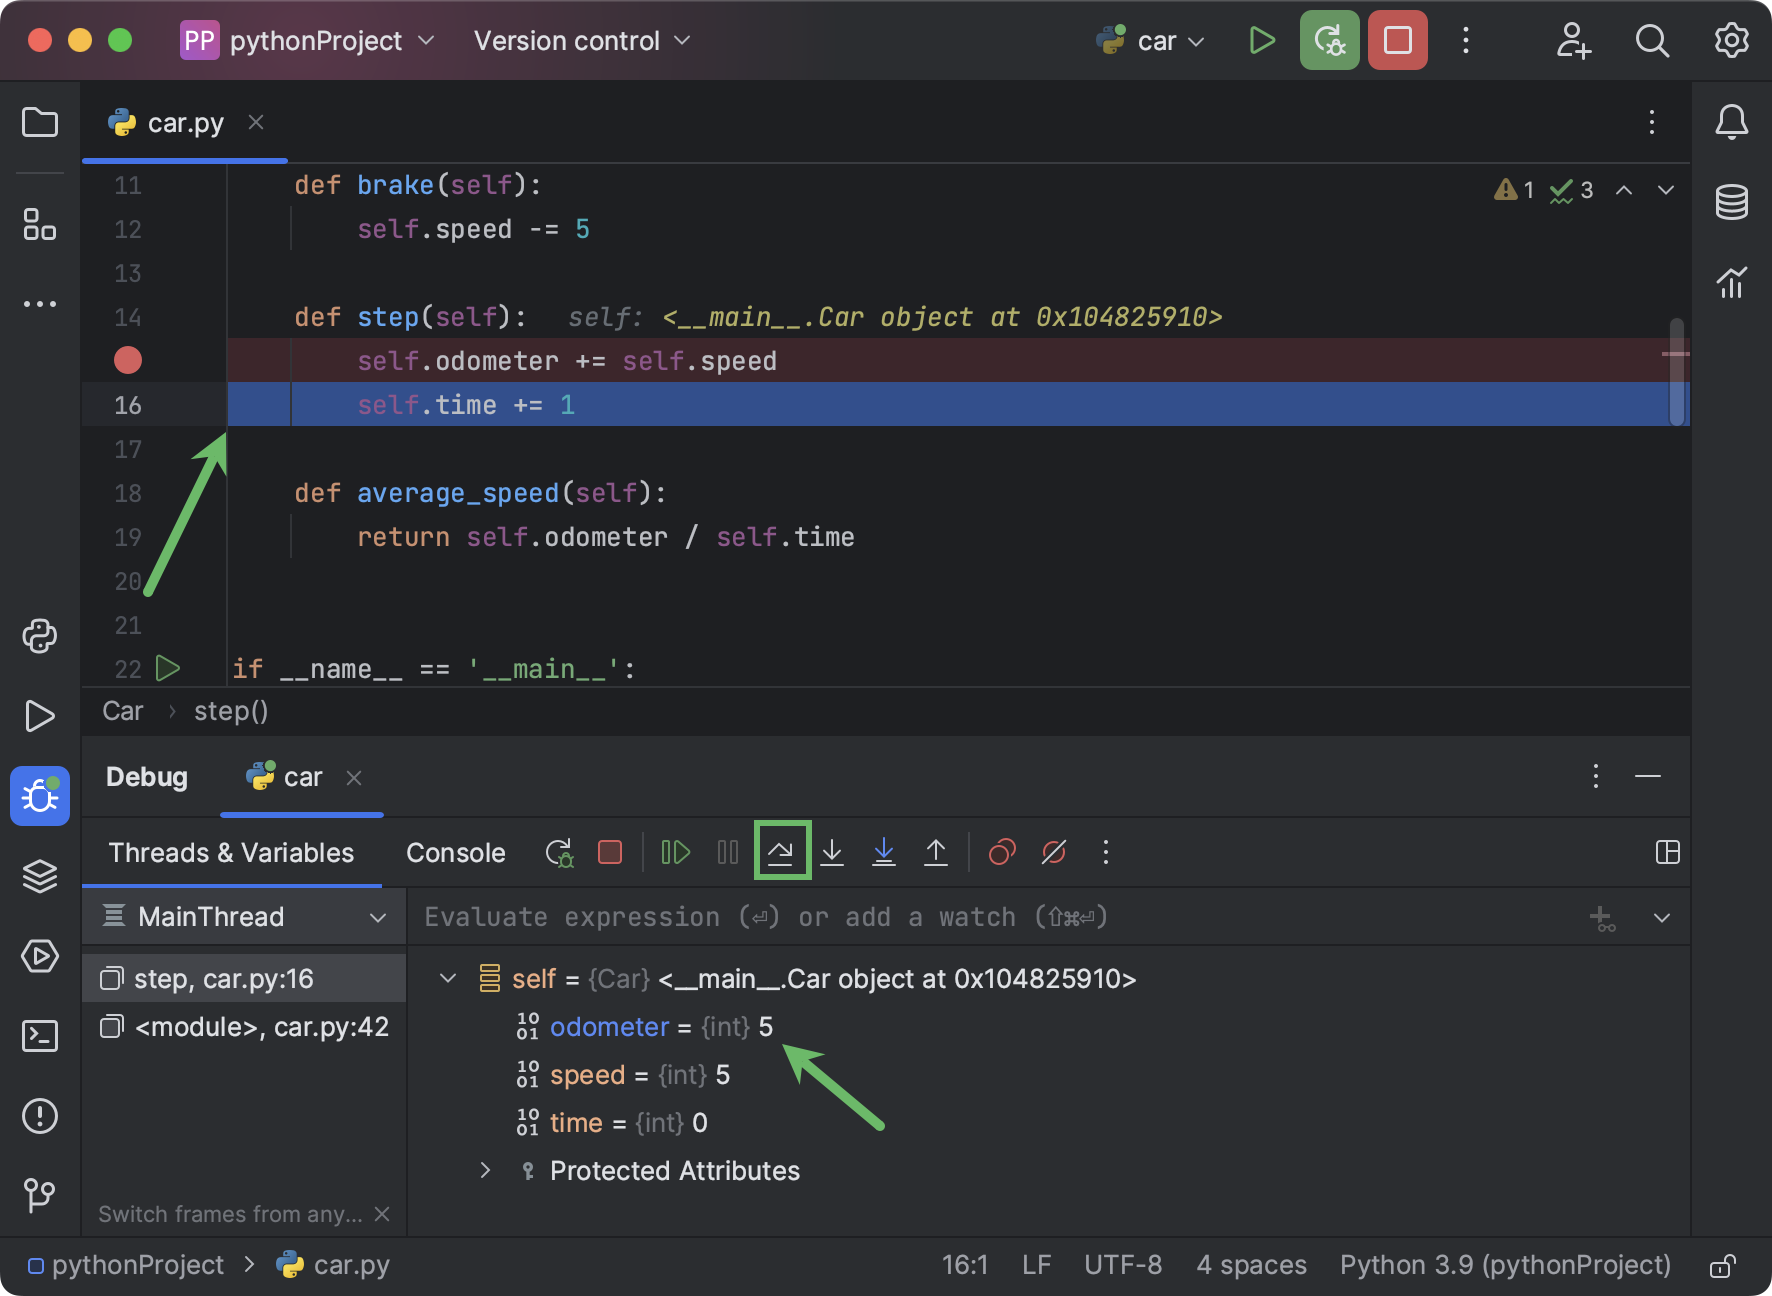Click the UTF-8 encoding widget
1772x1296 pixels.
point(1123,1266)
